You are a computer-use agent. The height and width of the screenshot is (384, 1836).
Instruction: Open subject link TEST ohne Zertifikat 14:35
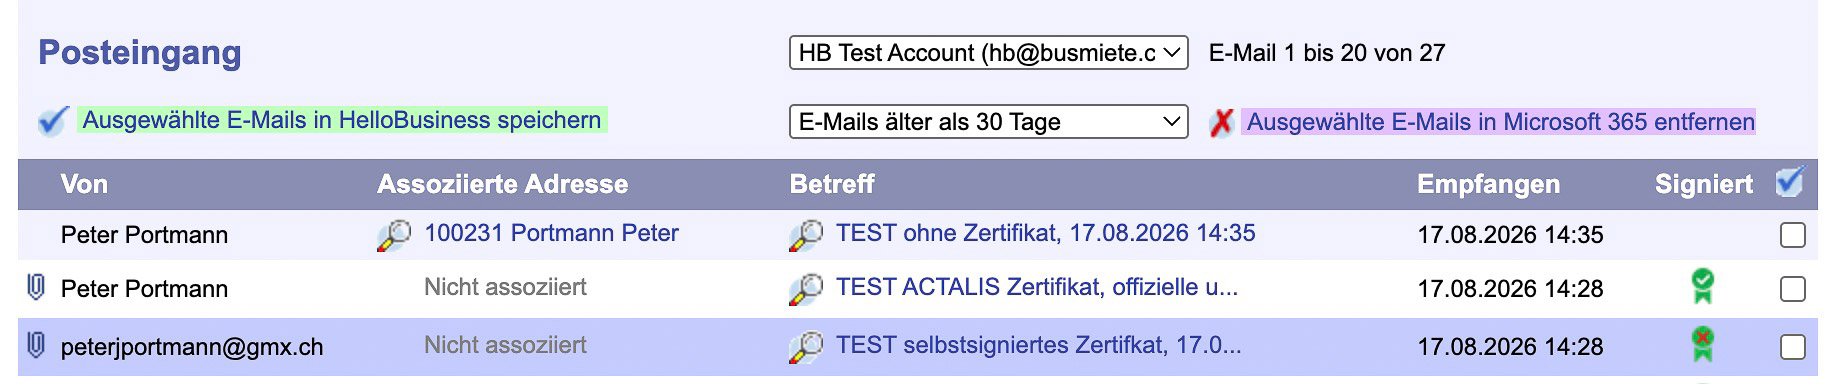click(x=1045, y=233)
